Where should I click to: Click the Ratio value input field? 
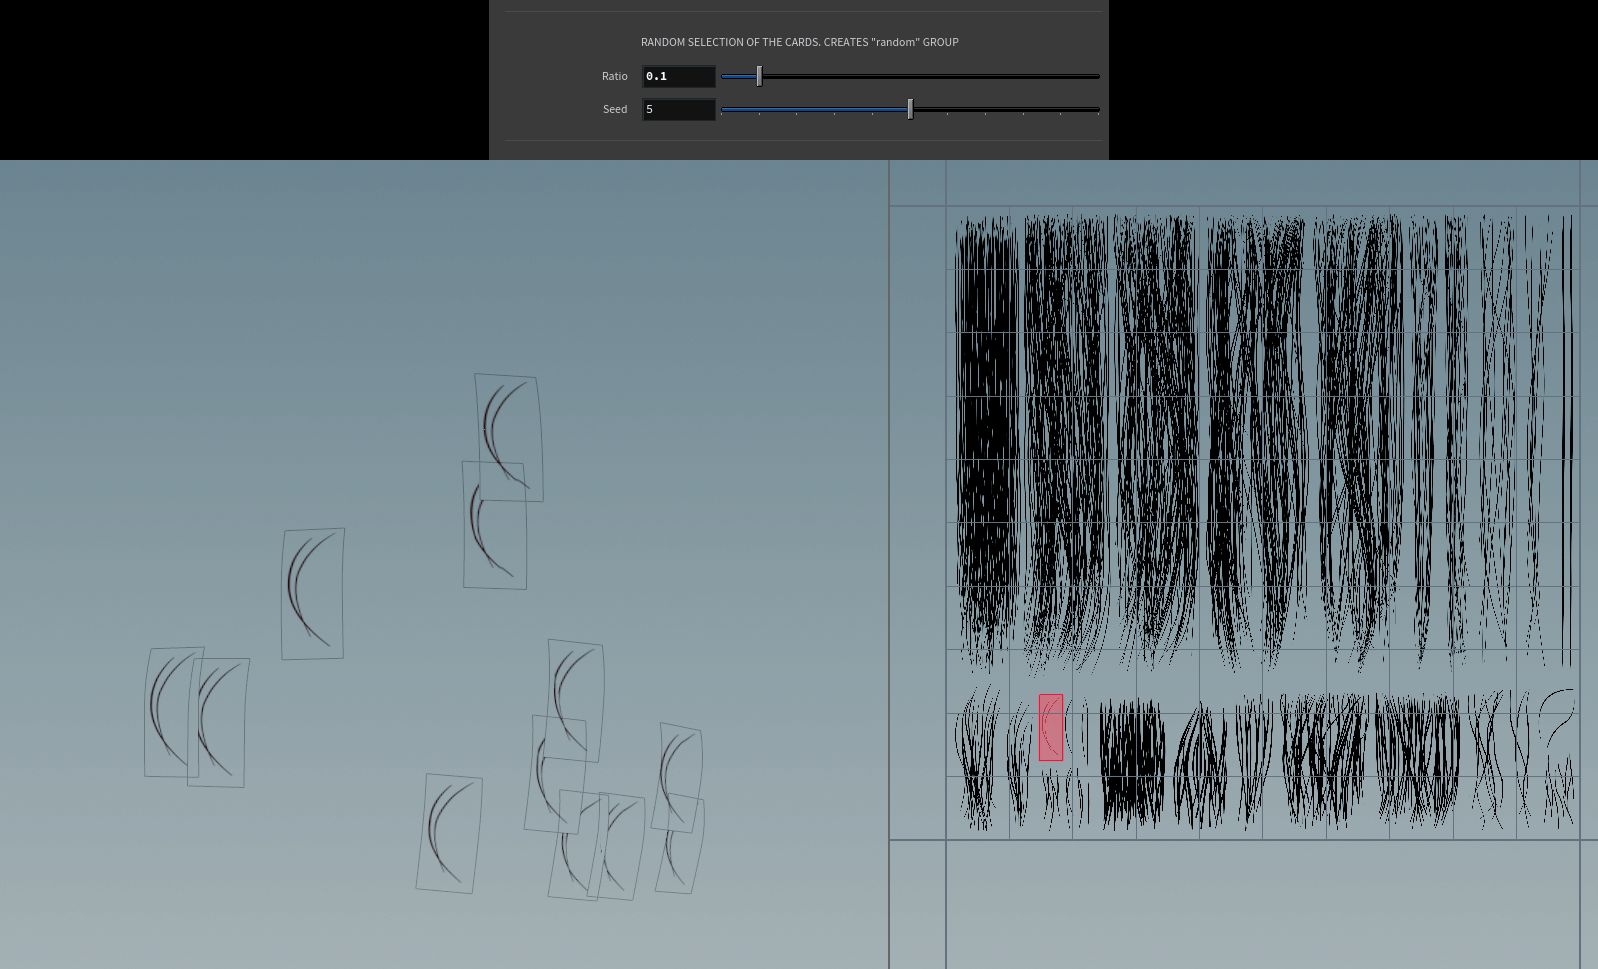[x=678, y=76]
